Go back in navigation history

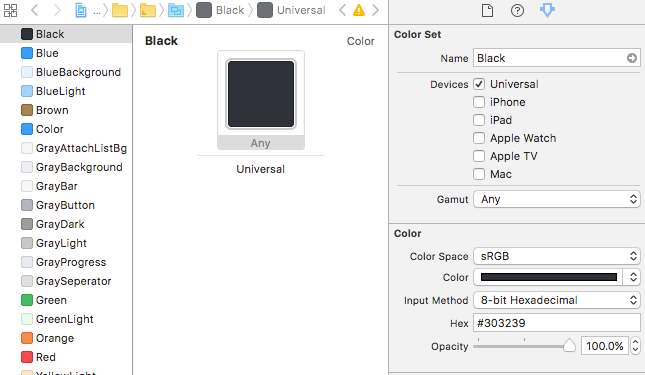(35, 10)
